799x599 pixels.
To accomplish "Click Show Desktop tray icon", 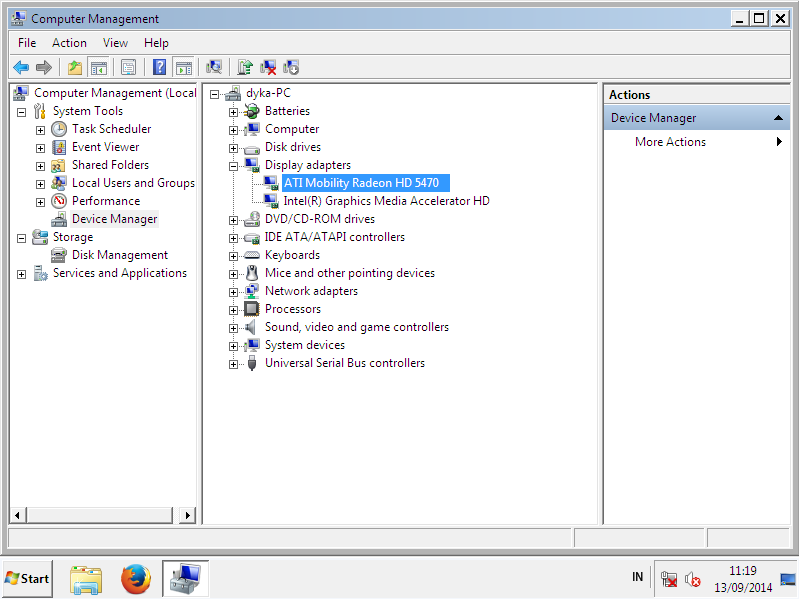I will [x=788, y=579].
